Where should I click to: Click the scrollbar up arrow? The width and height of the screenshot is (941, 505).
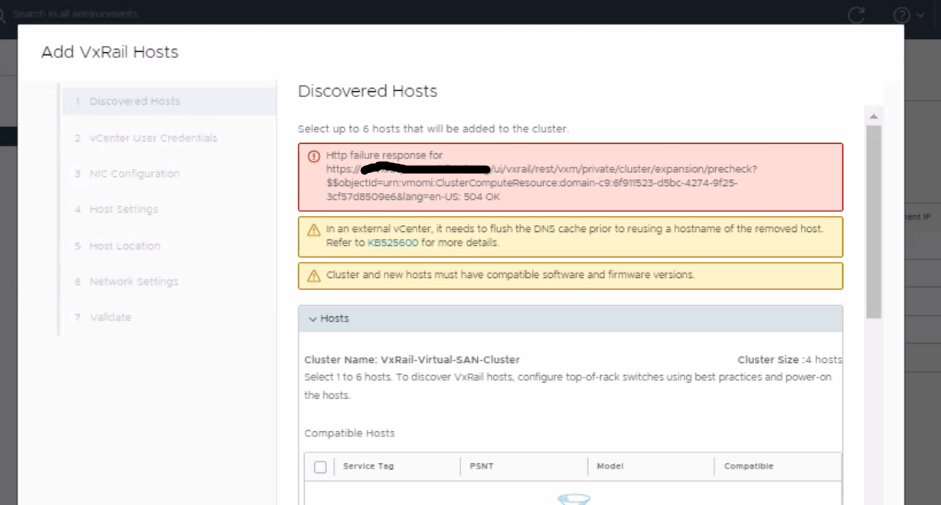tap(873, 115)
